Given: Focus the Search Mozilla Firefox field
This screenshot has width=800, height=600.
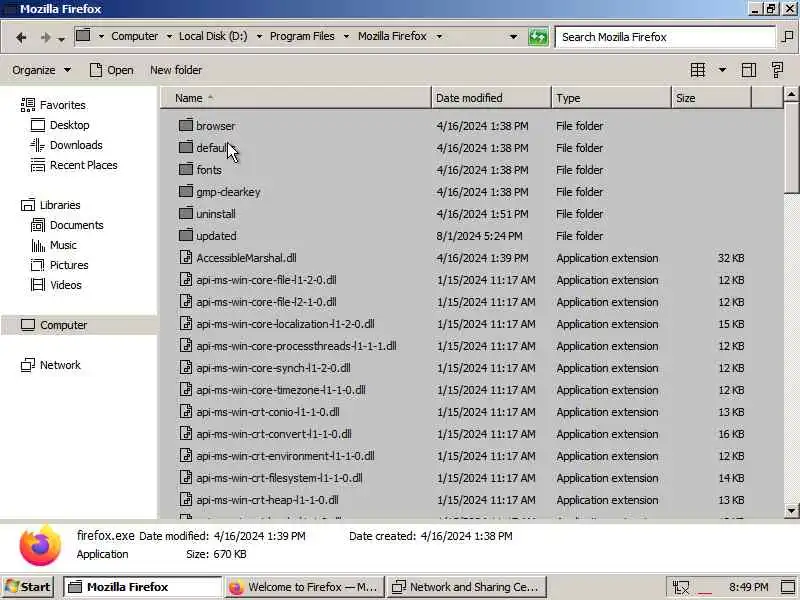Looking at the screenshot, I should click(665, 37).
